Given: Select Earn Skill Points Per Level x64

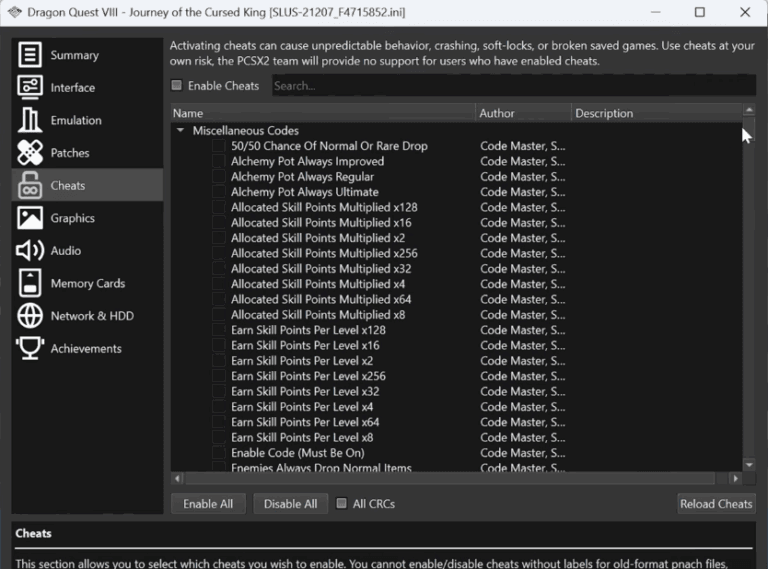Looking at the screenshot, I should [456, 422].
